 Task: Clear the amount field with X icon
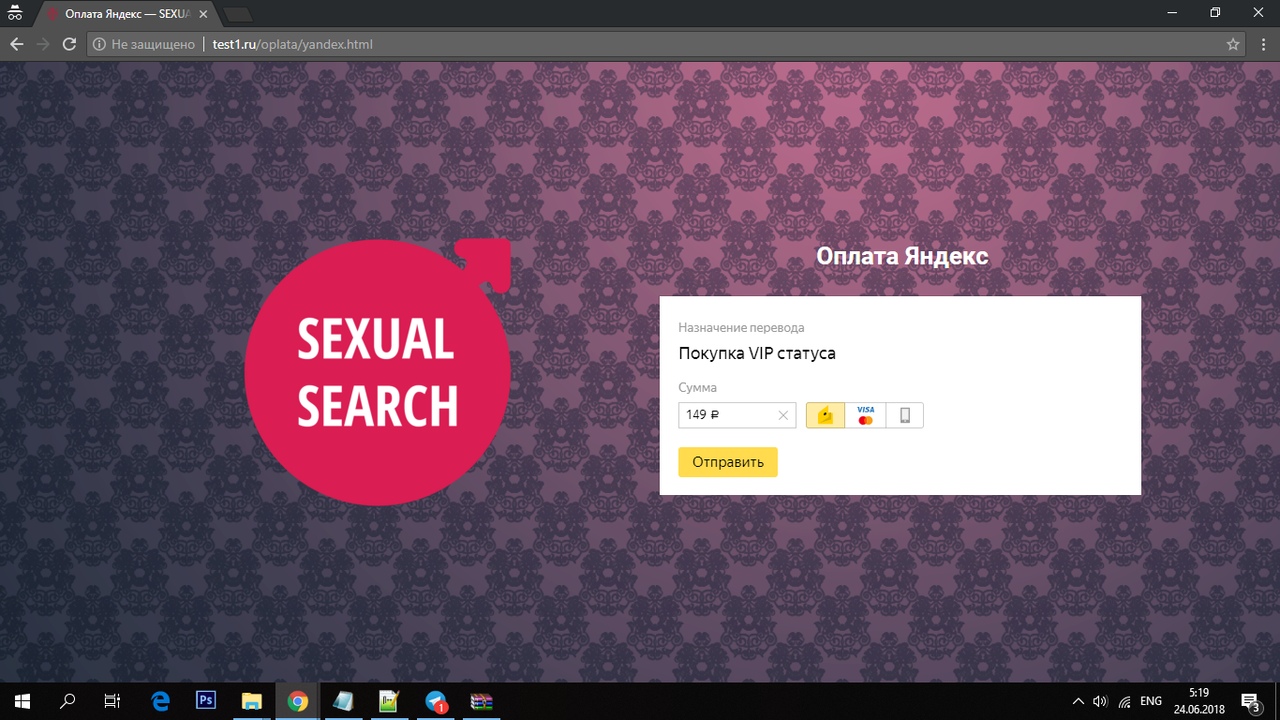pos(783,415)
